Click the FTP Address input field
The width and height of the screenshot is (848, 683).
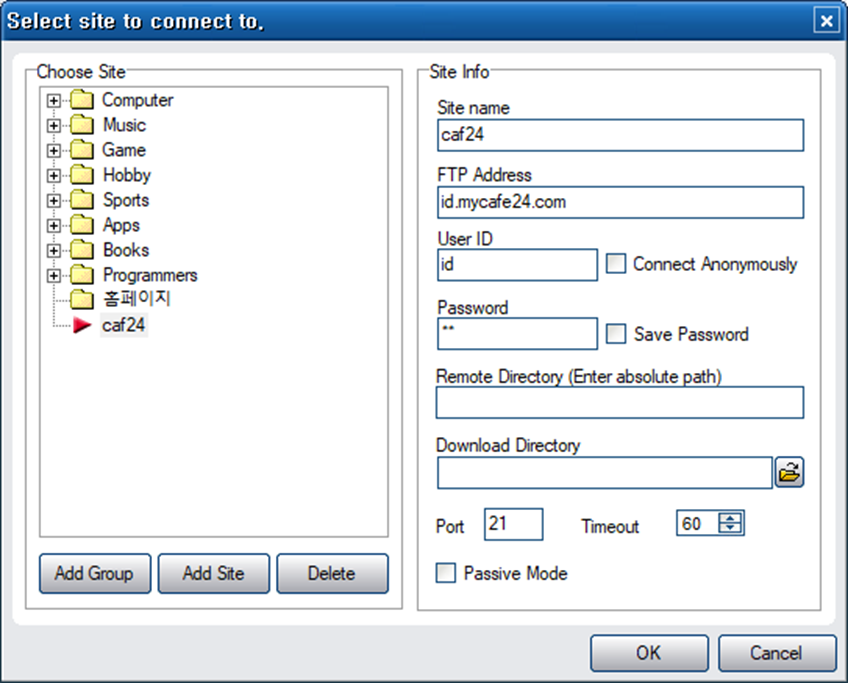point(620,202)
